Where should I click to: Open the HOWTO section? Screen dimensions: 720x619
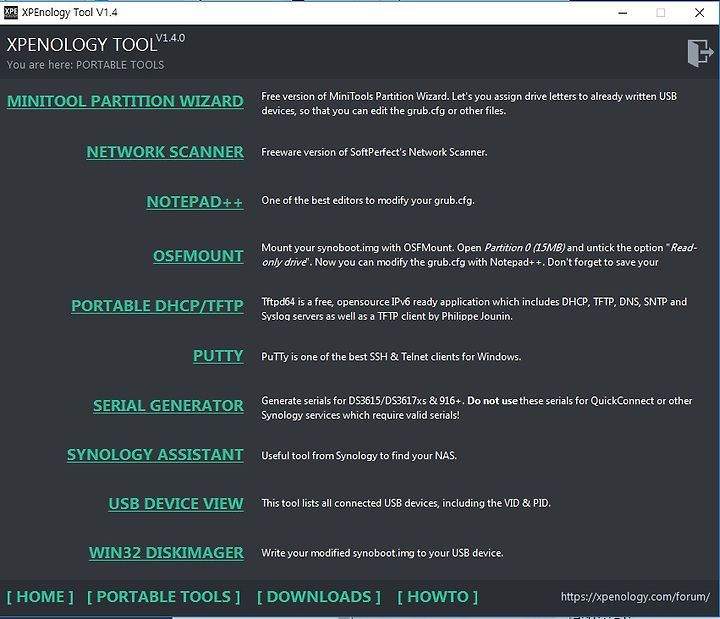438,596
